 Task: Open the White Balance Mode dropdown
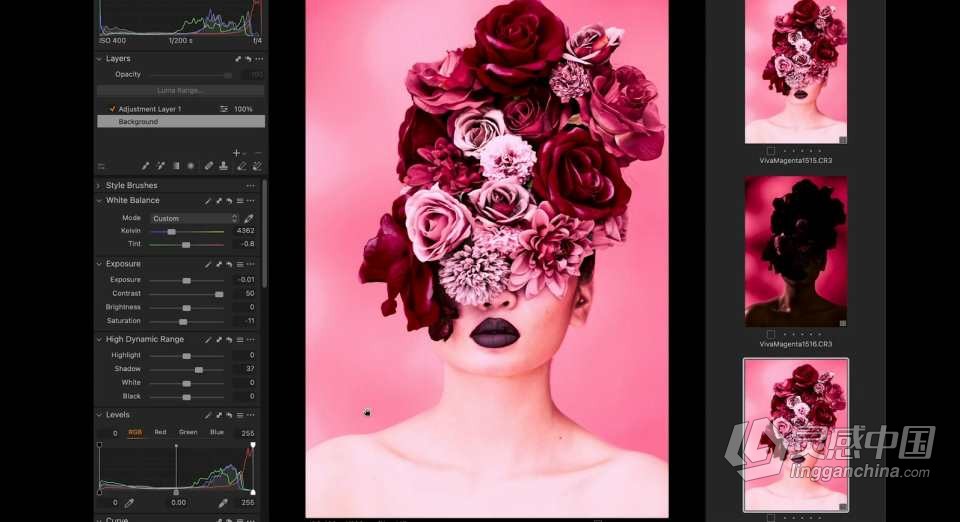[195, 218]
